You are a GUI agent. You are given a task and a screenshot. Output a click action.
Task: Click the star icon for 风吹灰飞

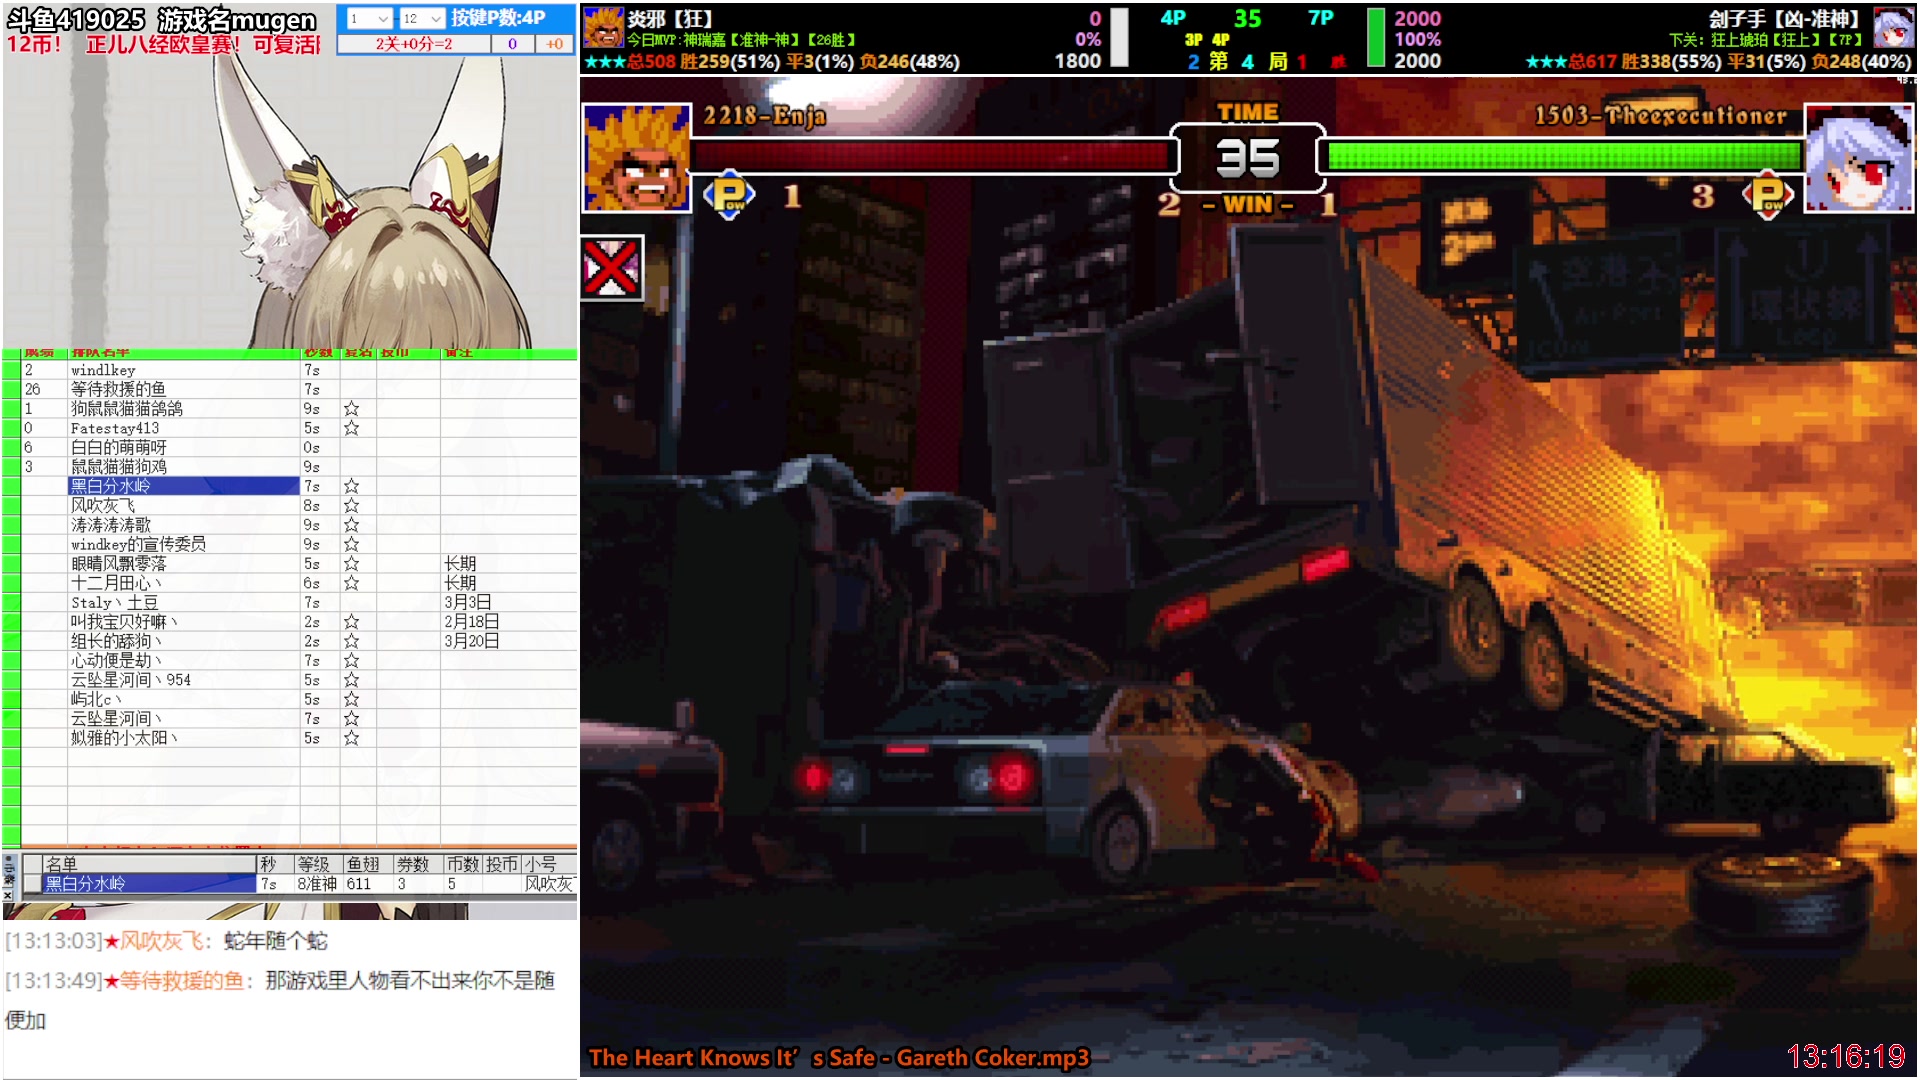click(351, 505)
